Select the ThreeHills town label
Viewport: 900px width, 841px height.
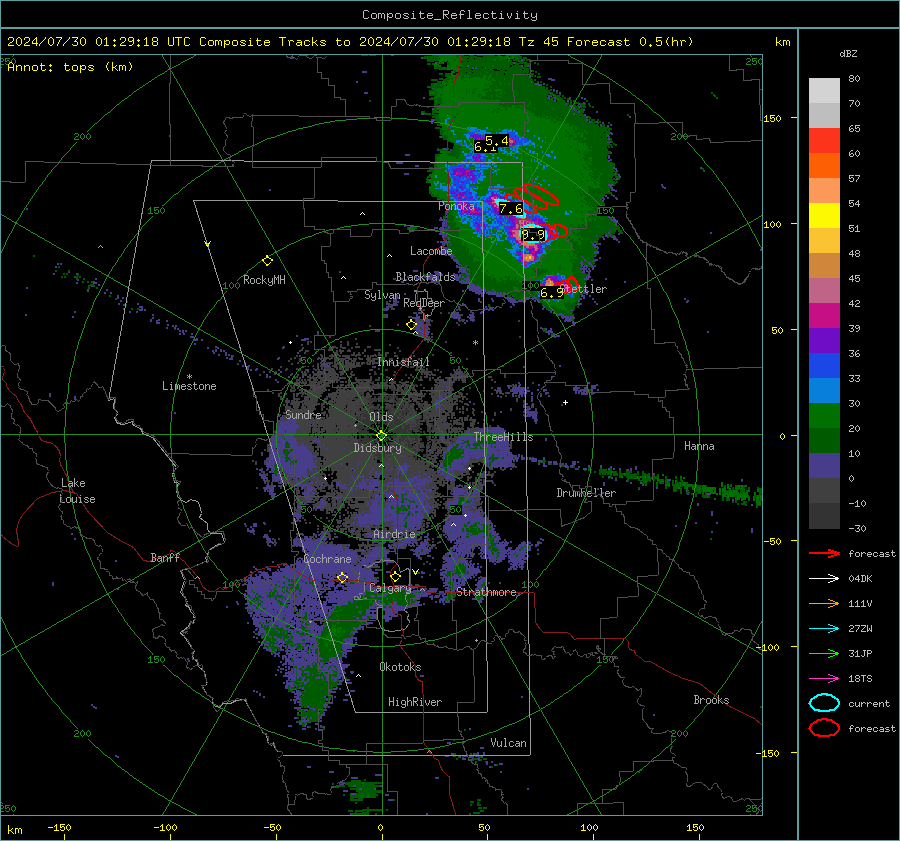click(x=503, y=437)
